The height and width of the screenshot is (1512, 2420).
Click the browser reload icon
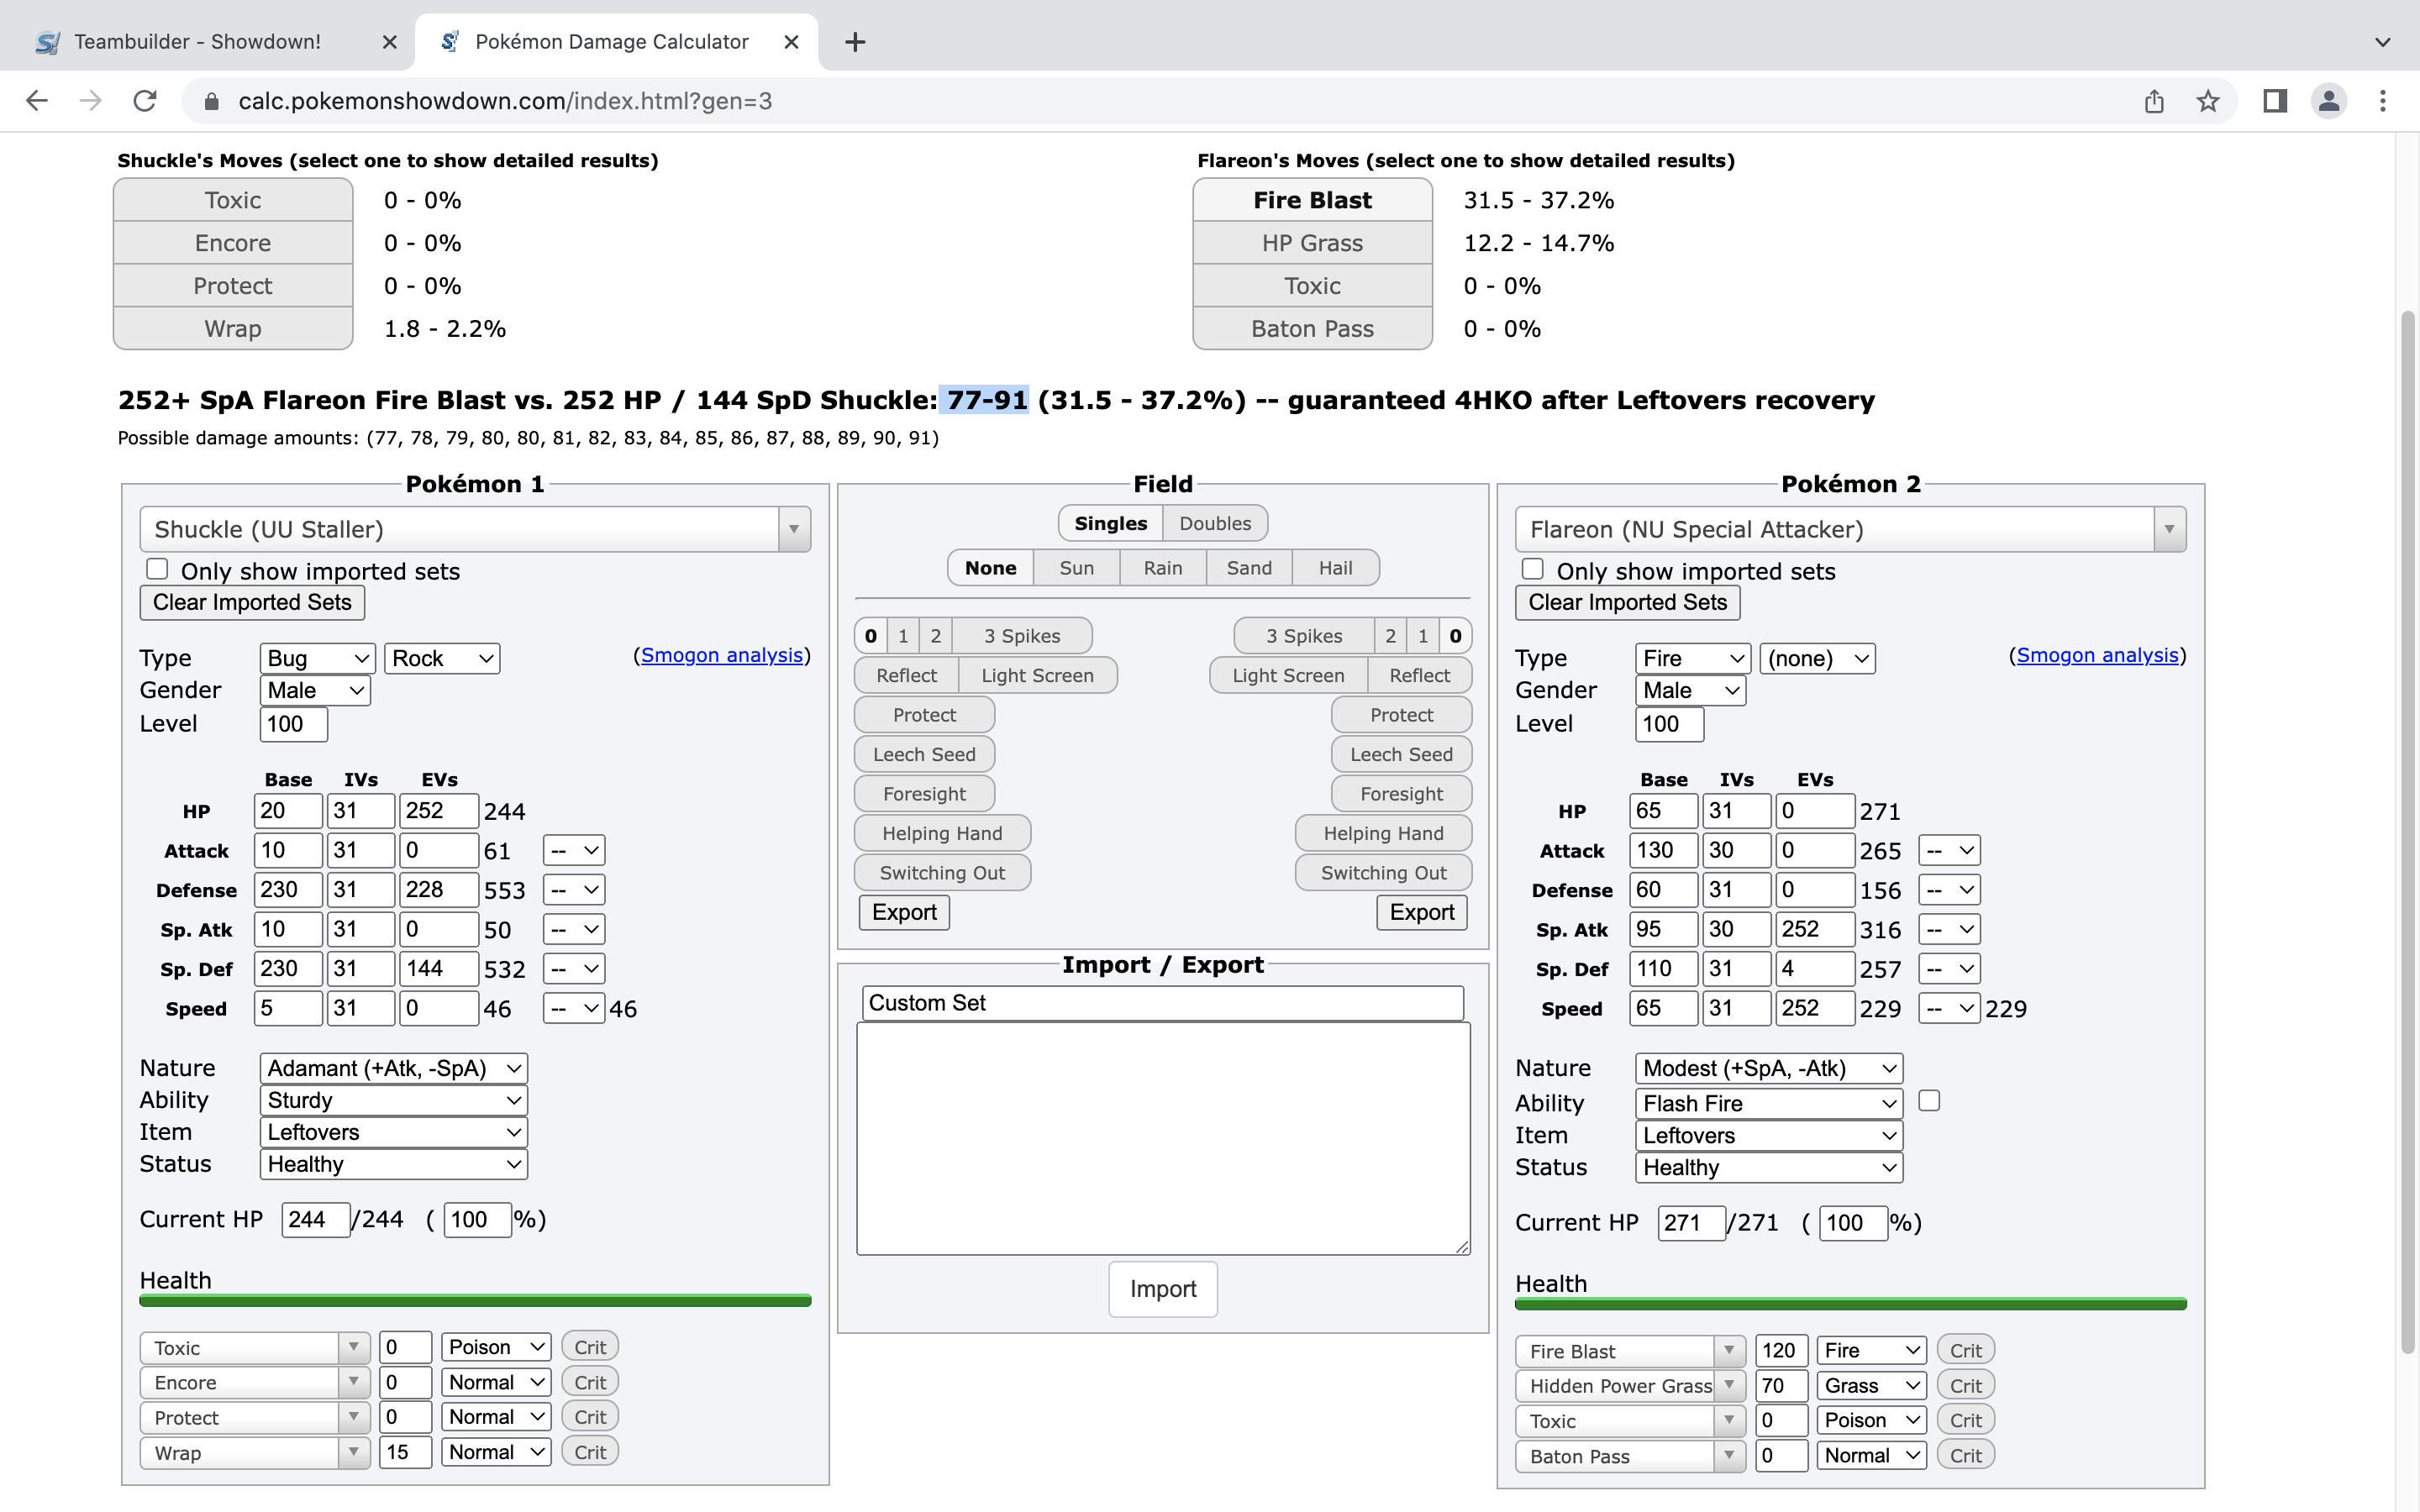(x=145, y=101)
